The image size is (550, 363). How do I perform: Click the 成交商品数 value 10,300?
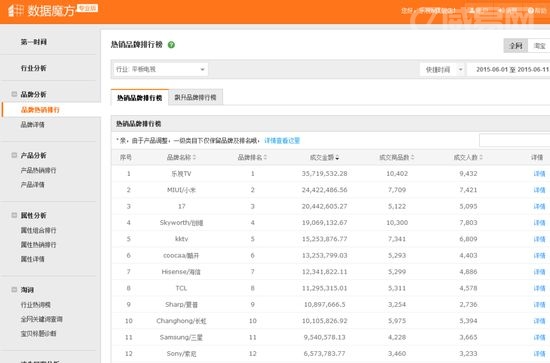(397, 223)
